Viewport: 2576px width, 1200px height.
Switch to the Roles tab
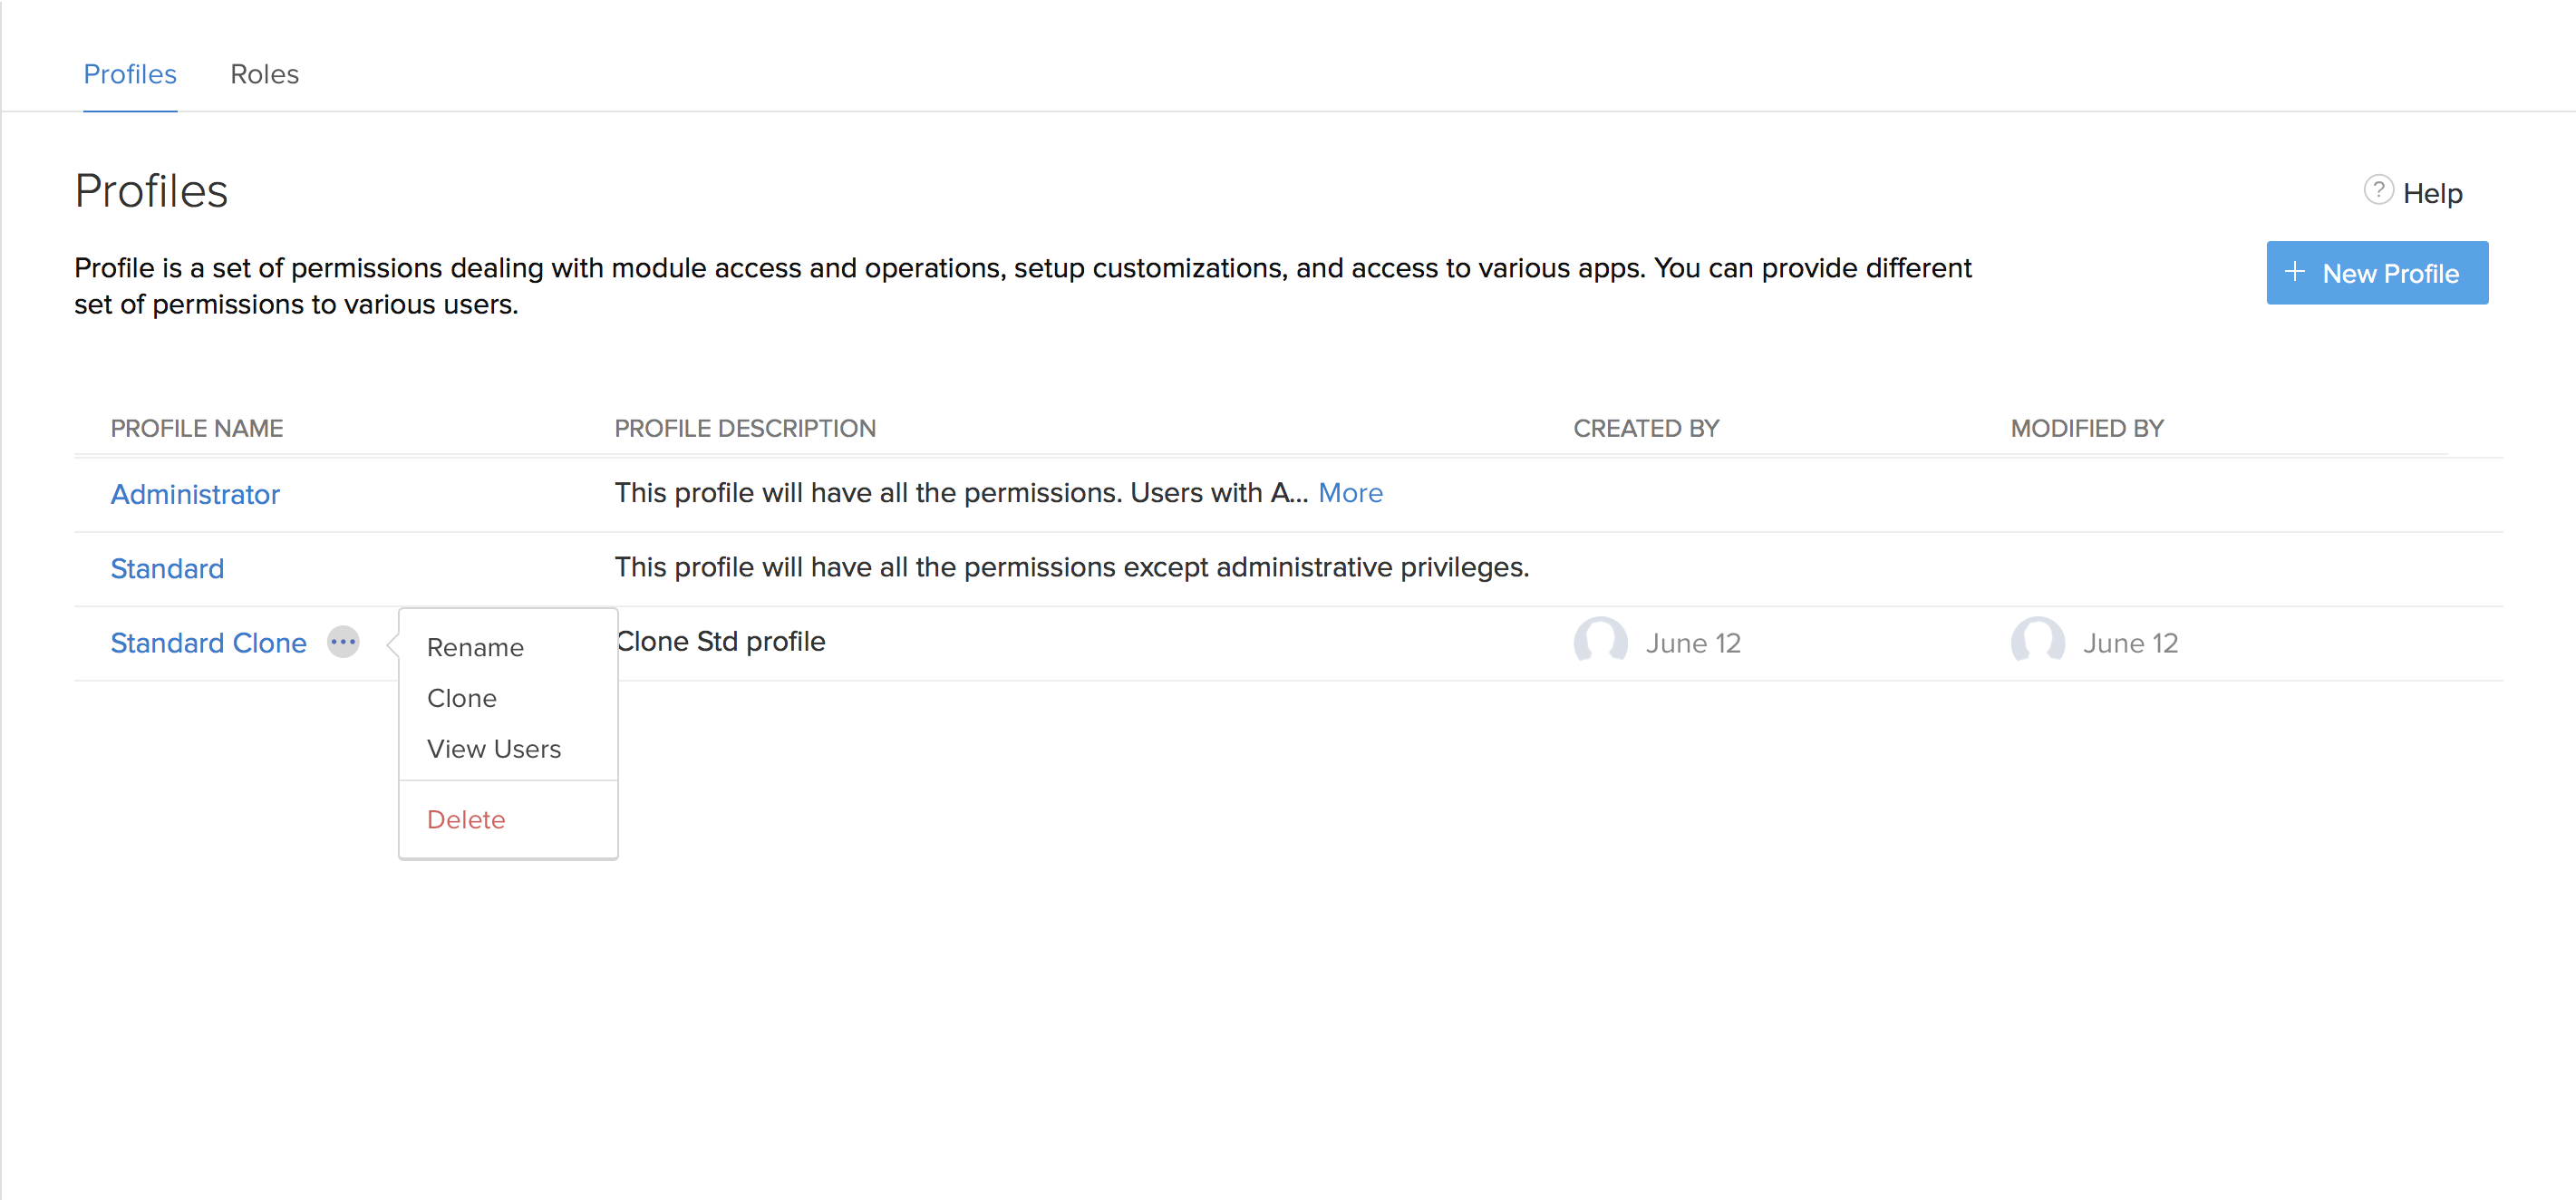pos(264,74)
